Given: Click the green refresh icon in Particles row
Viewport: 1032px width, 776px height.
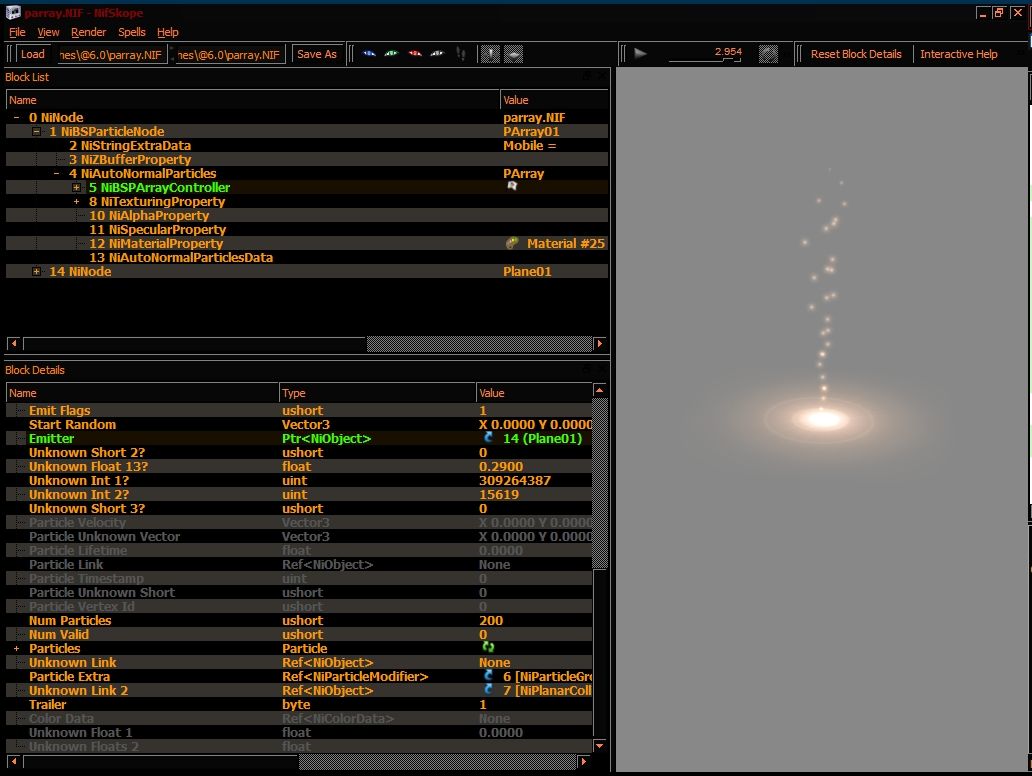Looking at the screenshot, I should click(488, 648).
